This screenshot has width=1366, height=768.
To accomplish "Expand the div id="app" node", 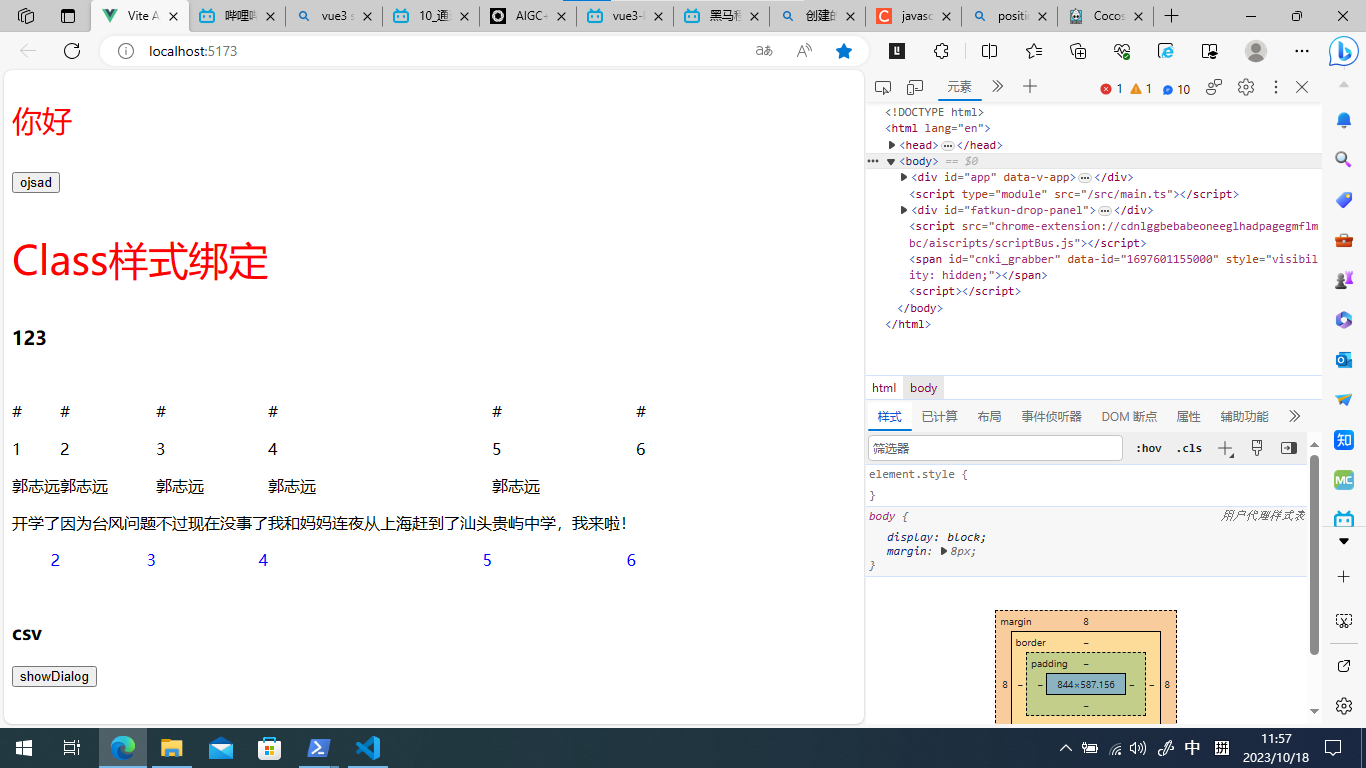I will coord(904,177).
